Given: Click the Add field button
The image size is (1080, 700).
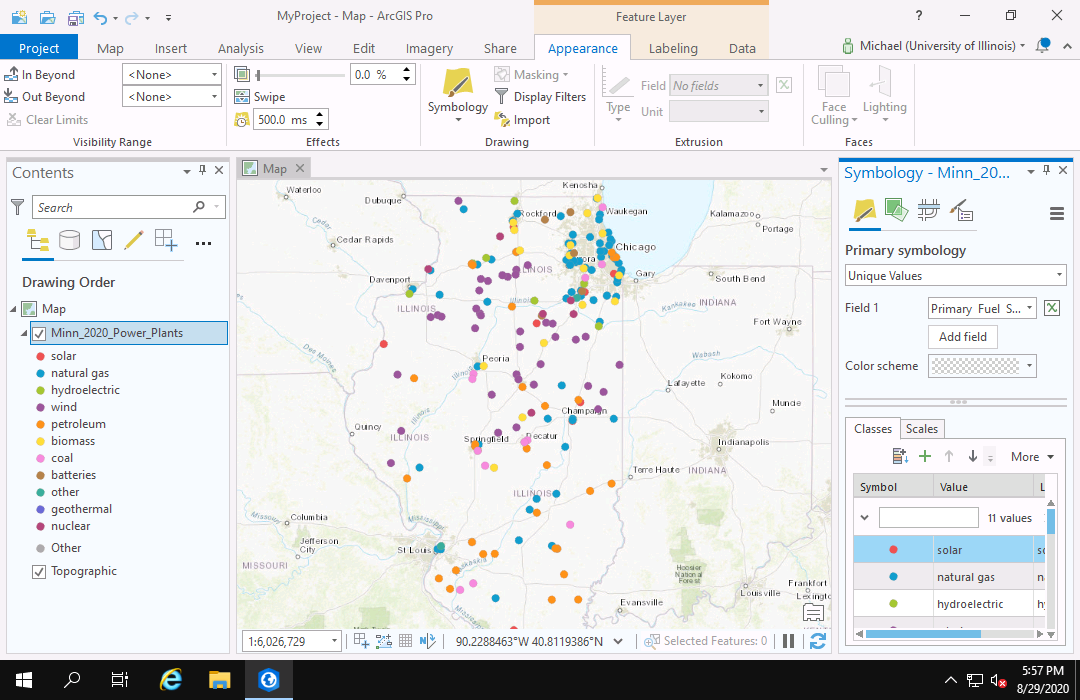Looking at the screenshot, I should click(962, 337).
